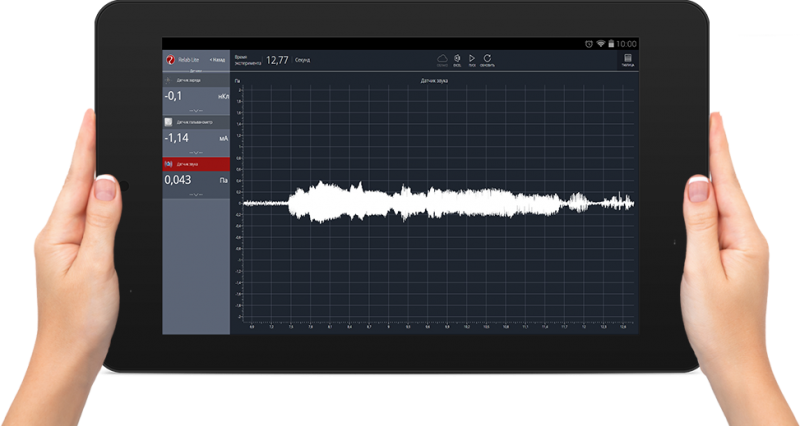Click the experiment time value 12,77
The height and width of the screenshot is (426, 800).
(x=277, y=60)
